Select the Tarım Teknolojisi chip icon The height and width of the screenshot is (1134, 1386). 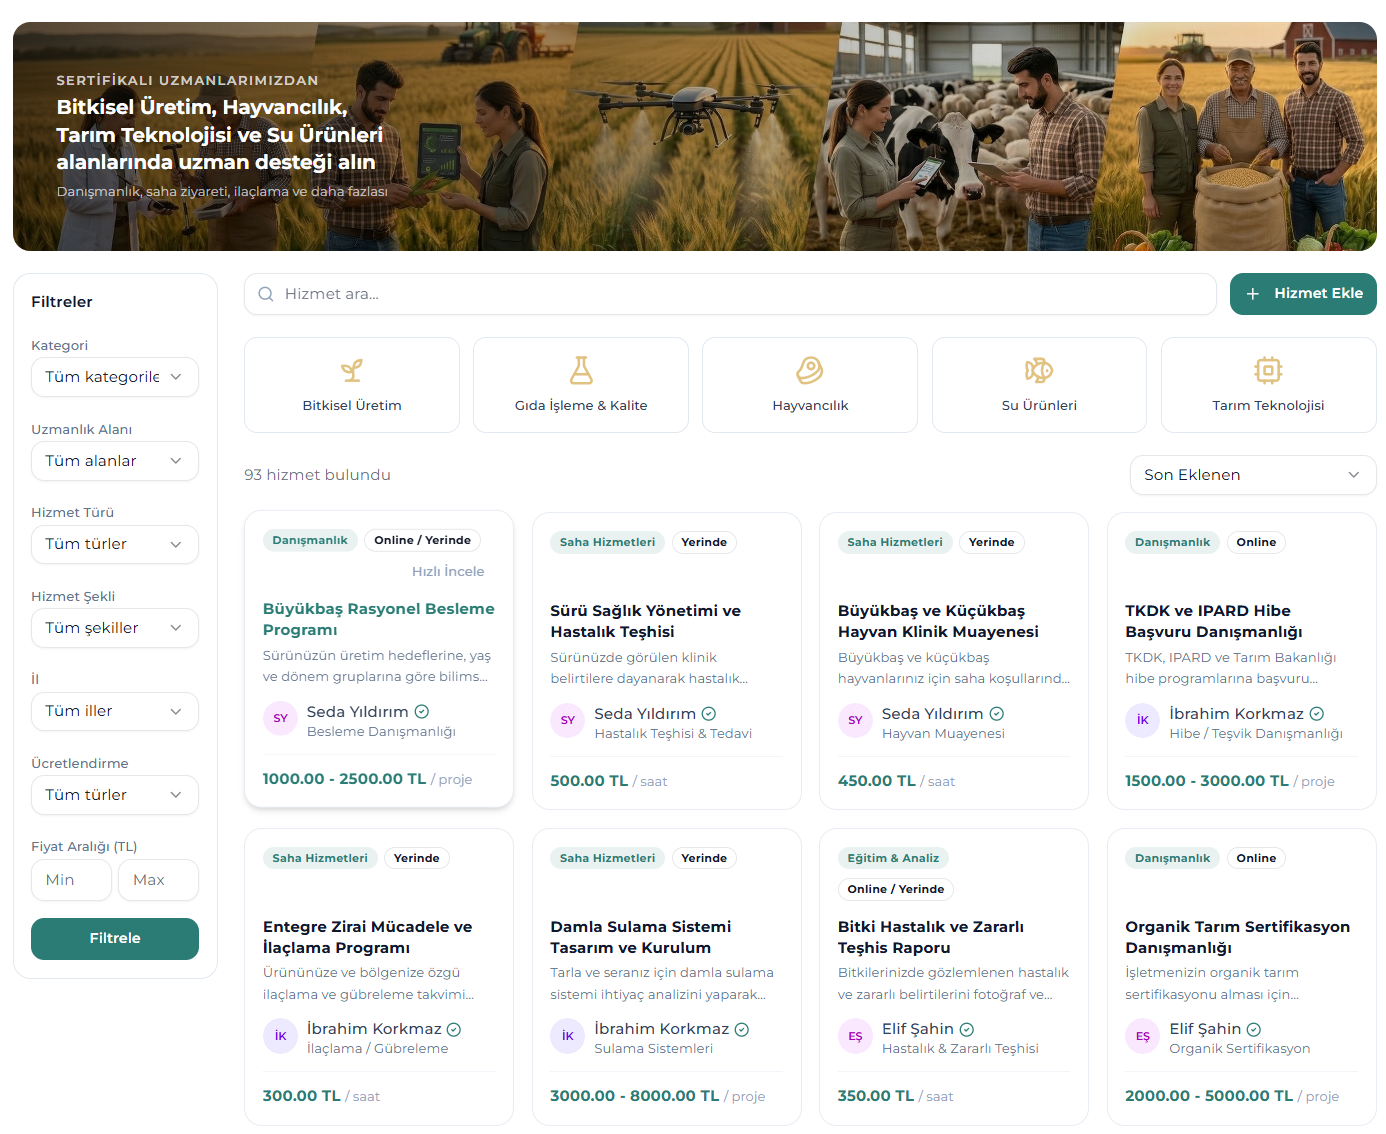tap(1268, 371)
